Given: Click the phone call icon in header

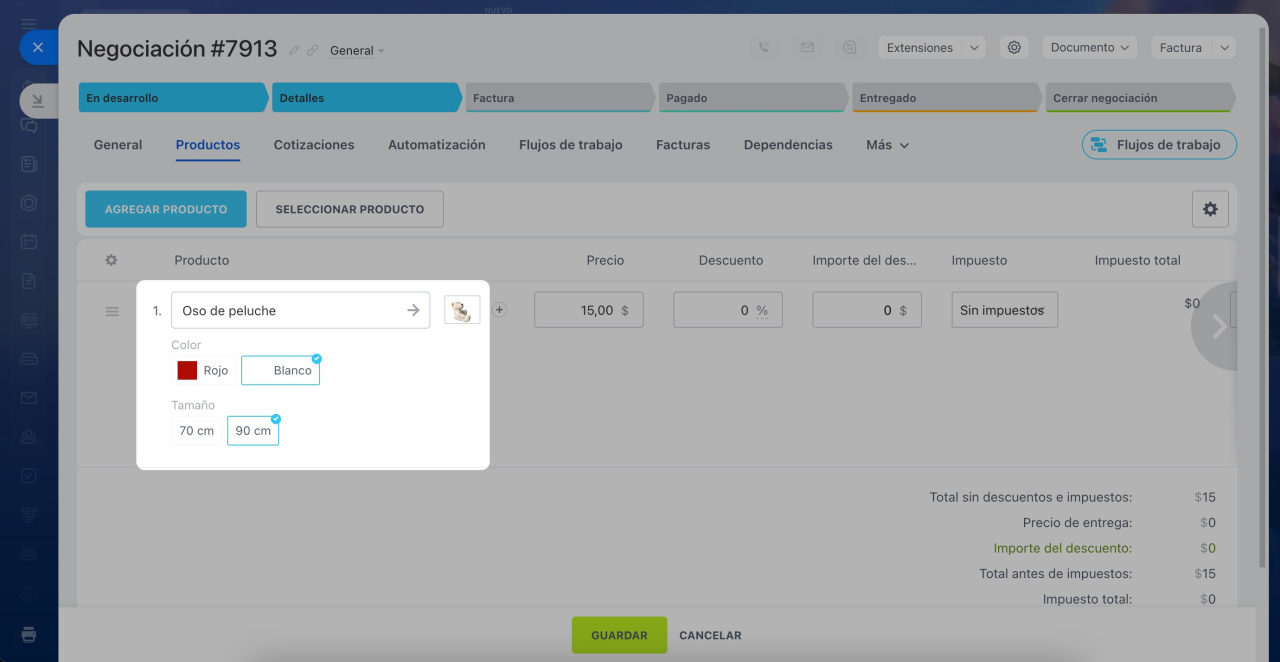Looking at the screenshot, I should (x=764, y=47).
